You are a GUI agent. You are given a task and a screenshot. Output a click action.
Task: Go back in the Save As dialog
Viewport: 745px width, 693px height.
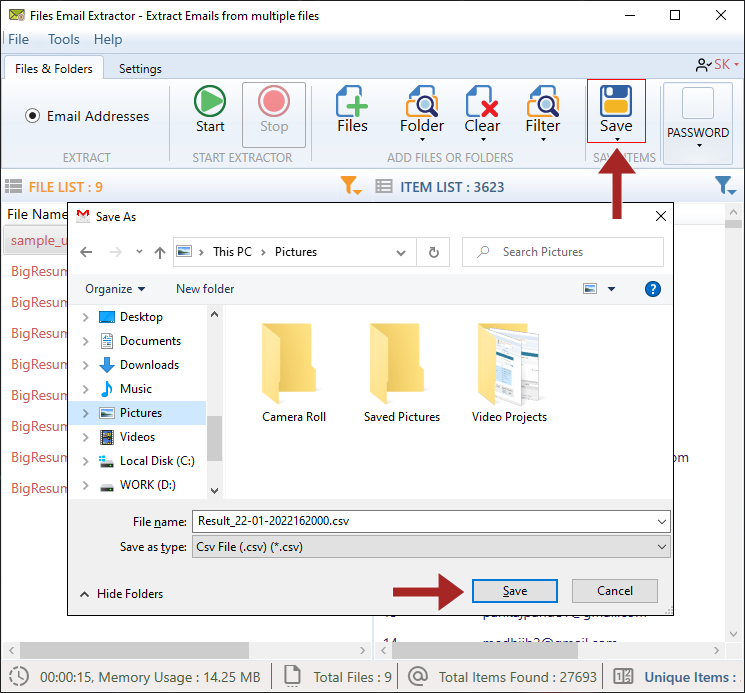(86, 252)
